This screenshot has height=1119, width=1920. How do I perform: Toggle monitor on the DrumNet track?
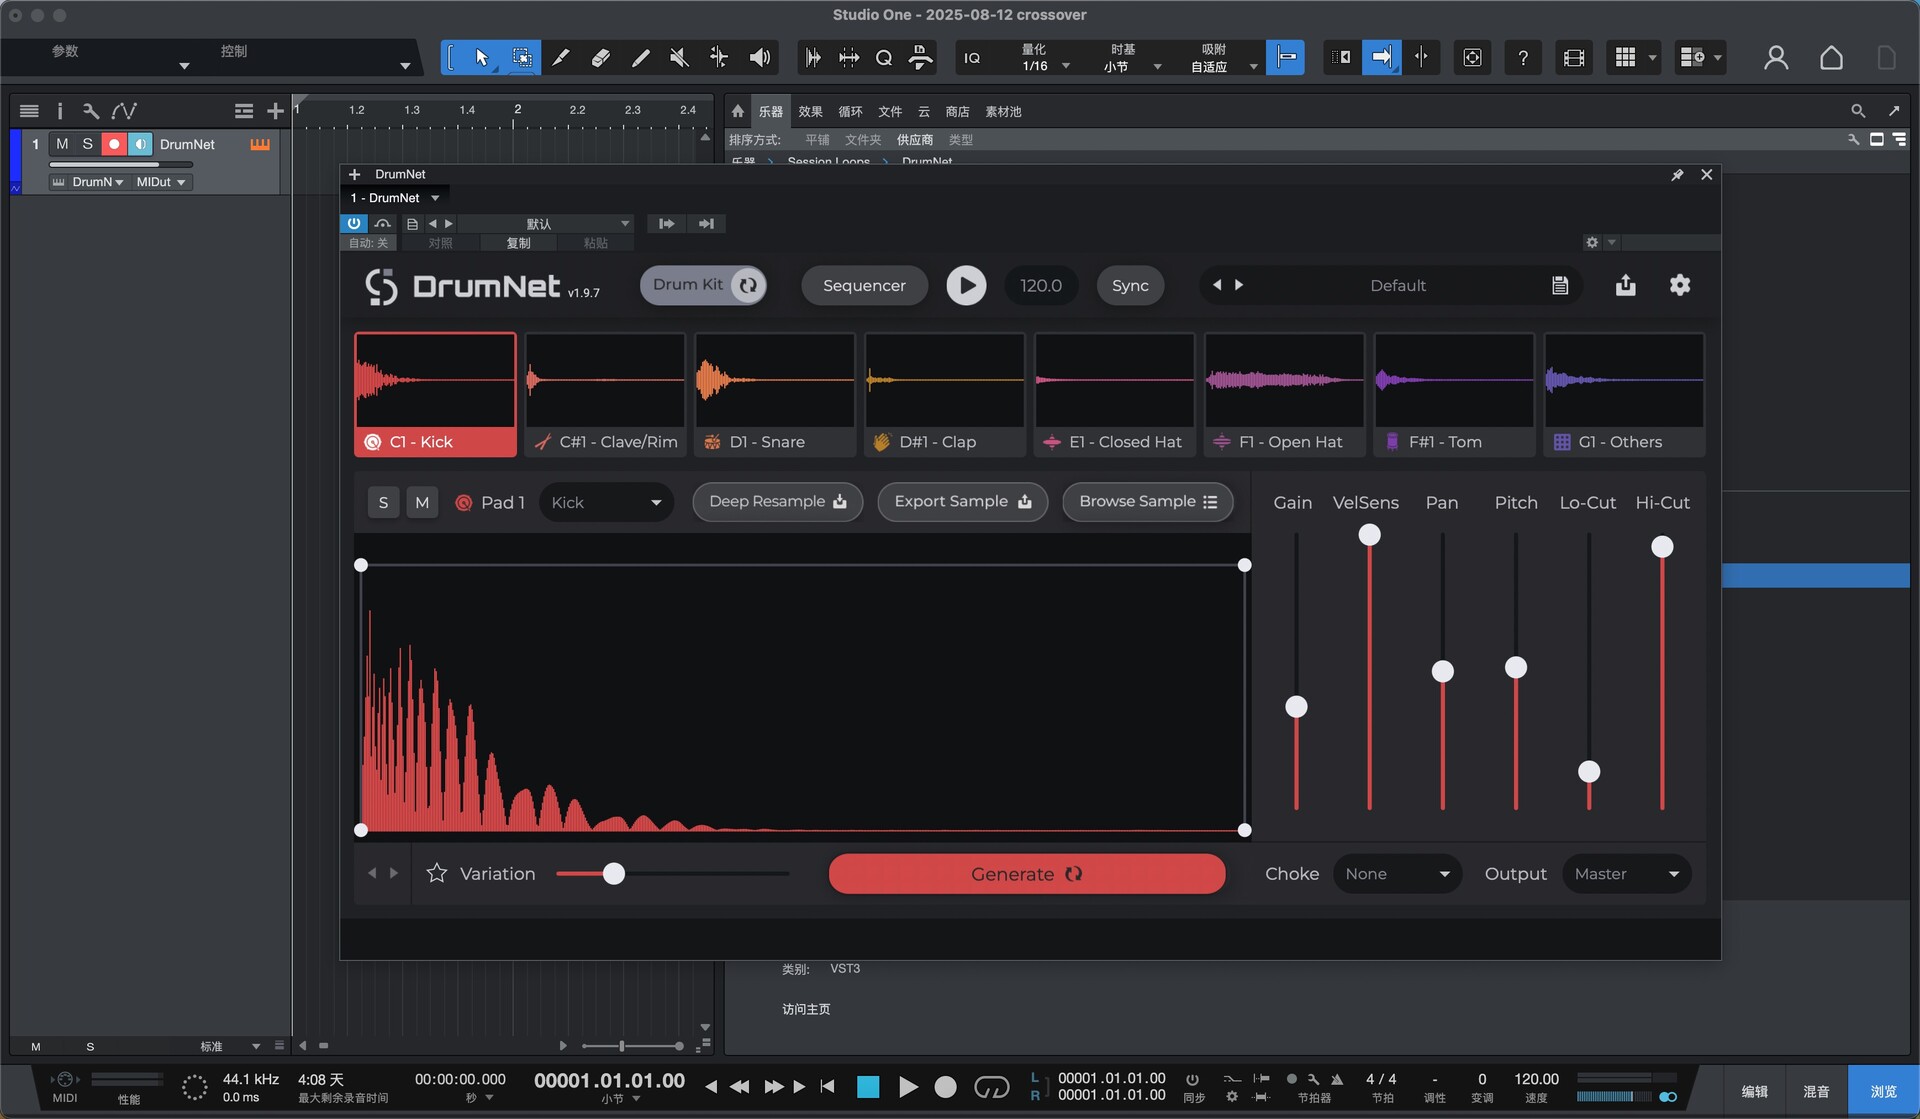[140, 144]
